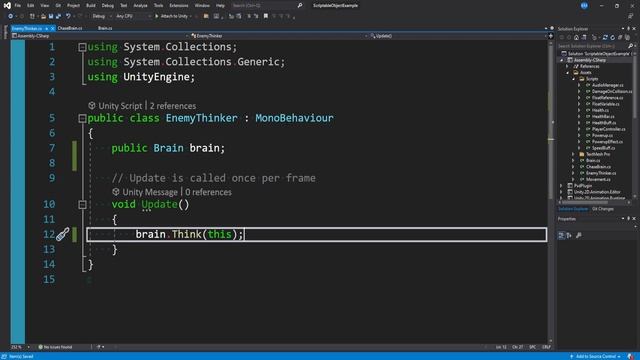
Task: Open the Update() member navigation dropdown
Action: click(458, 36)
